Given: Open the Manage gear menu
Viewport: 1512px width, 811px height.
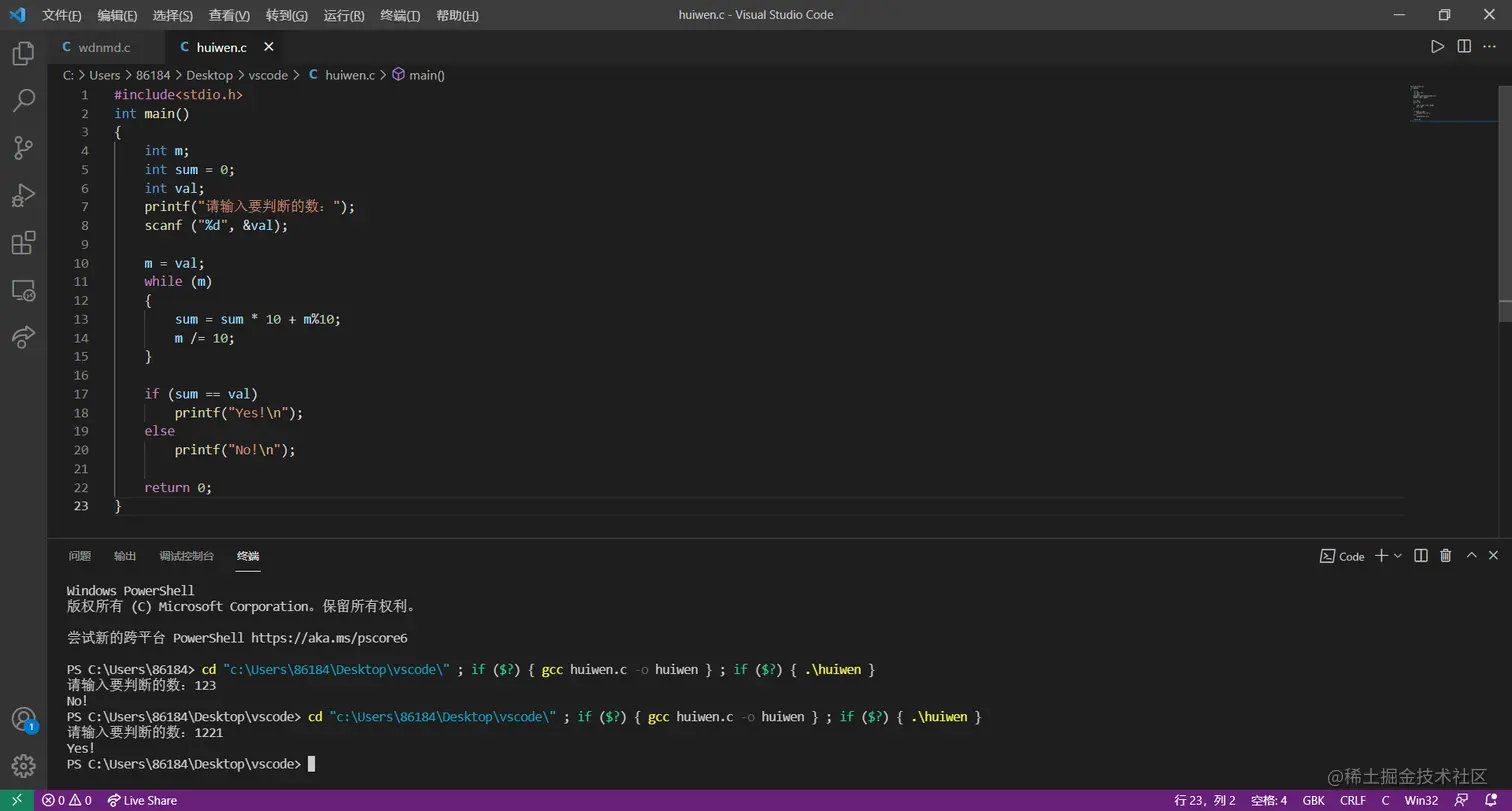Looking at the screenshot, I should point(23,766).
